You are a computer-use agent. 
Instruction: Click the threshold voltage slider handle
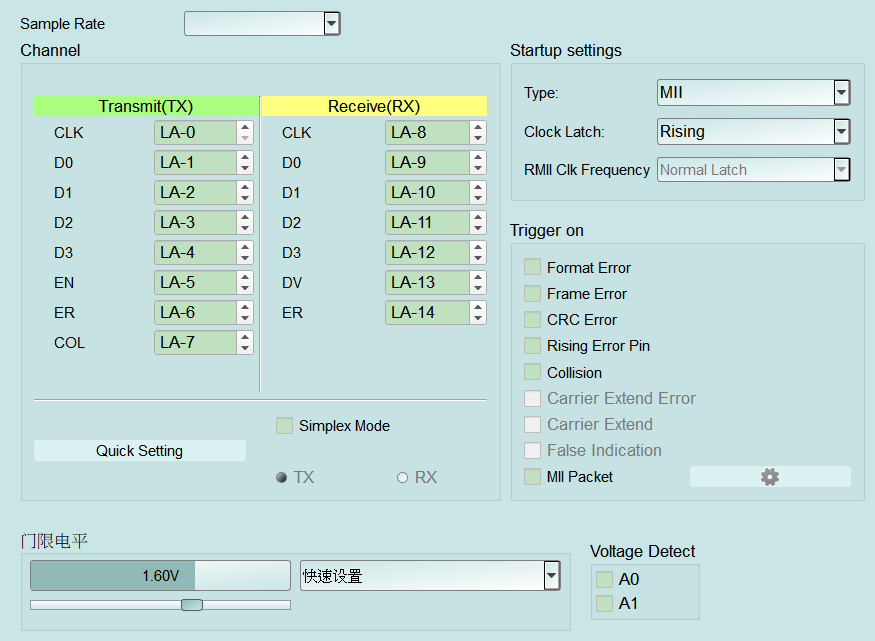(192, 605)
